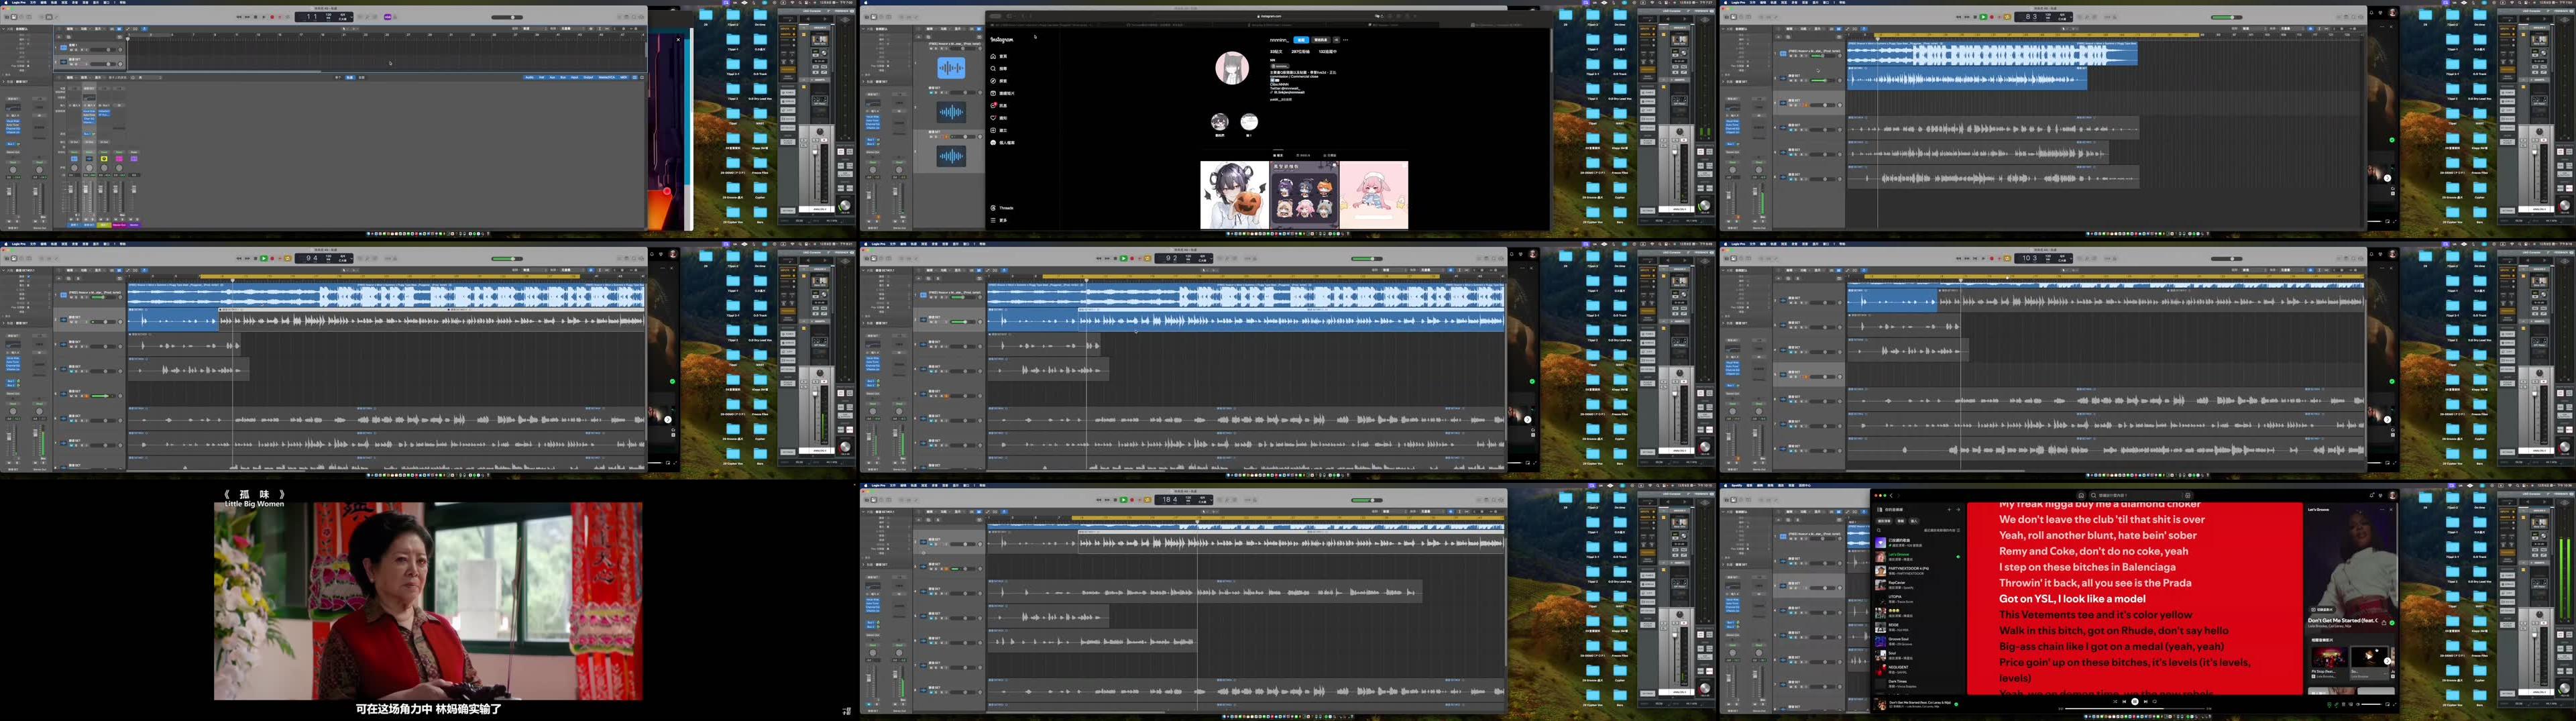The width and height of the screenshot is (2576, 721).
Task: Open the Threads link in Instagram's sidebar
Action: [x=1002, y=208]
